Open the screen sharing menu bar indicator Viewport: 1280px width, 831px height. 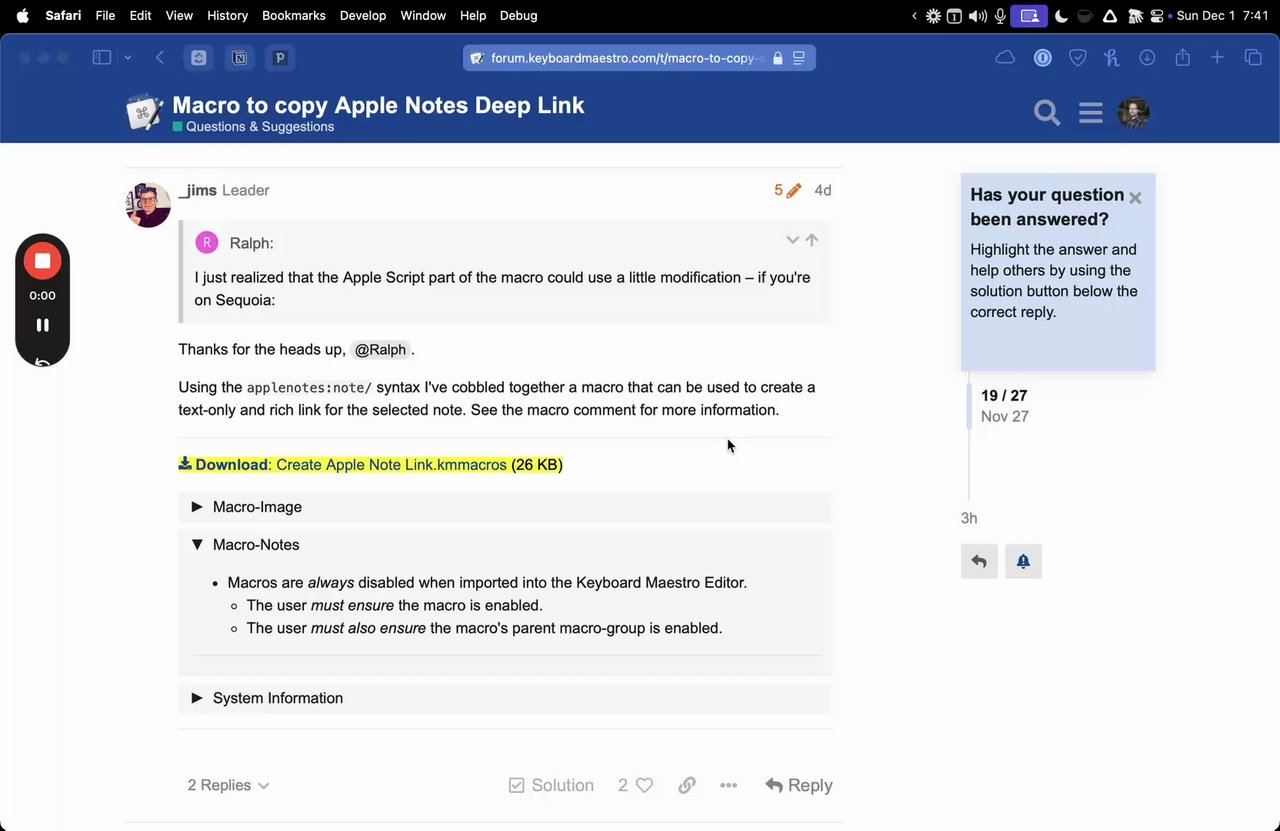coord(1029,15)
